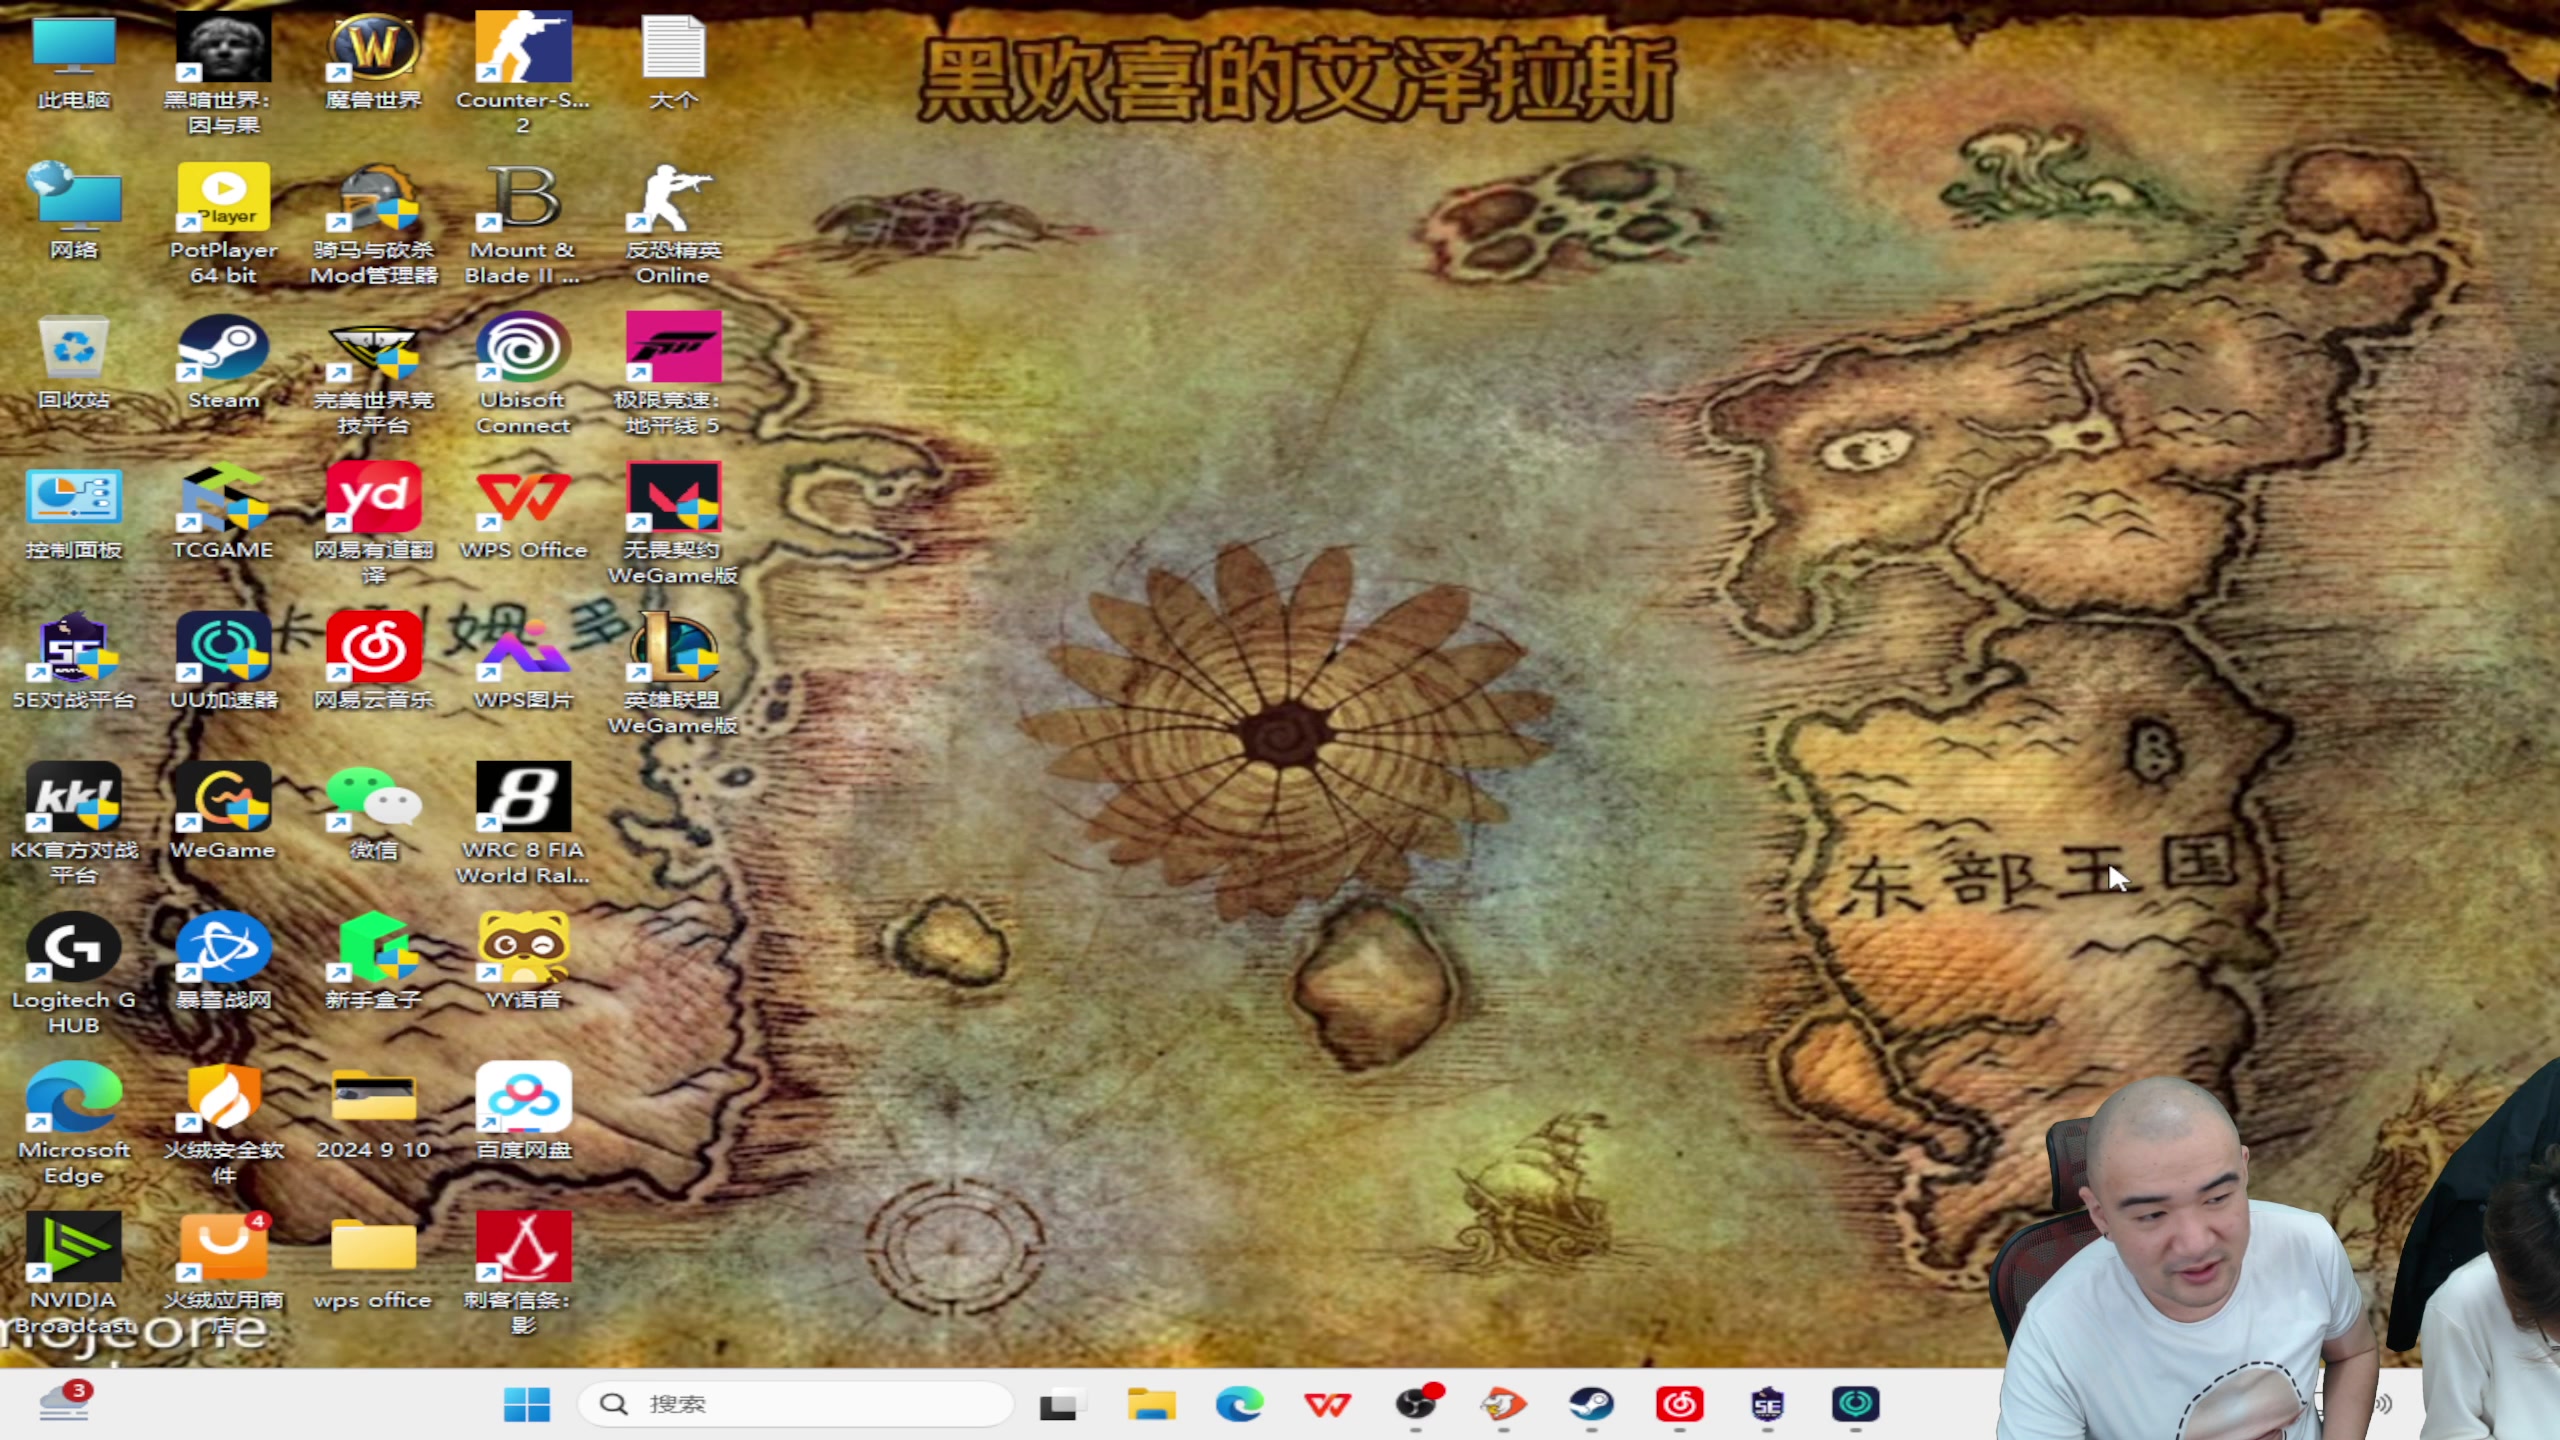Click the 百度网盘 shortcut icon

click(523, 1112)
